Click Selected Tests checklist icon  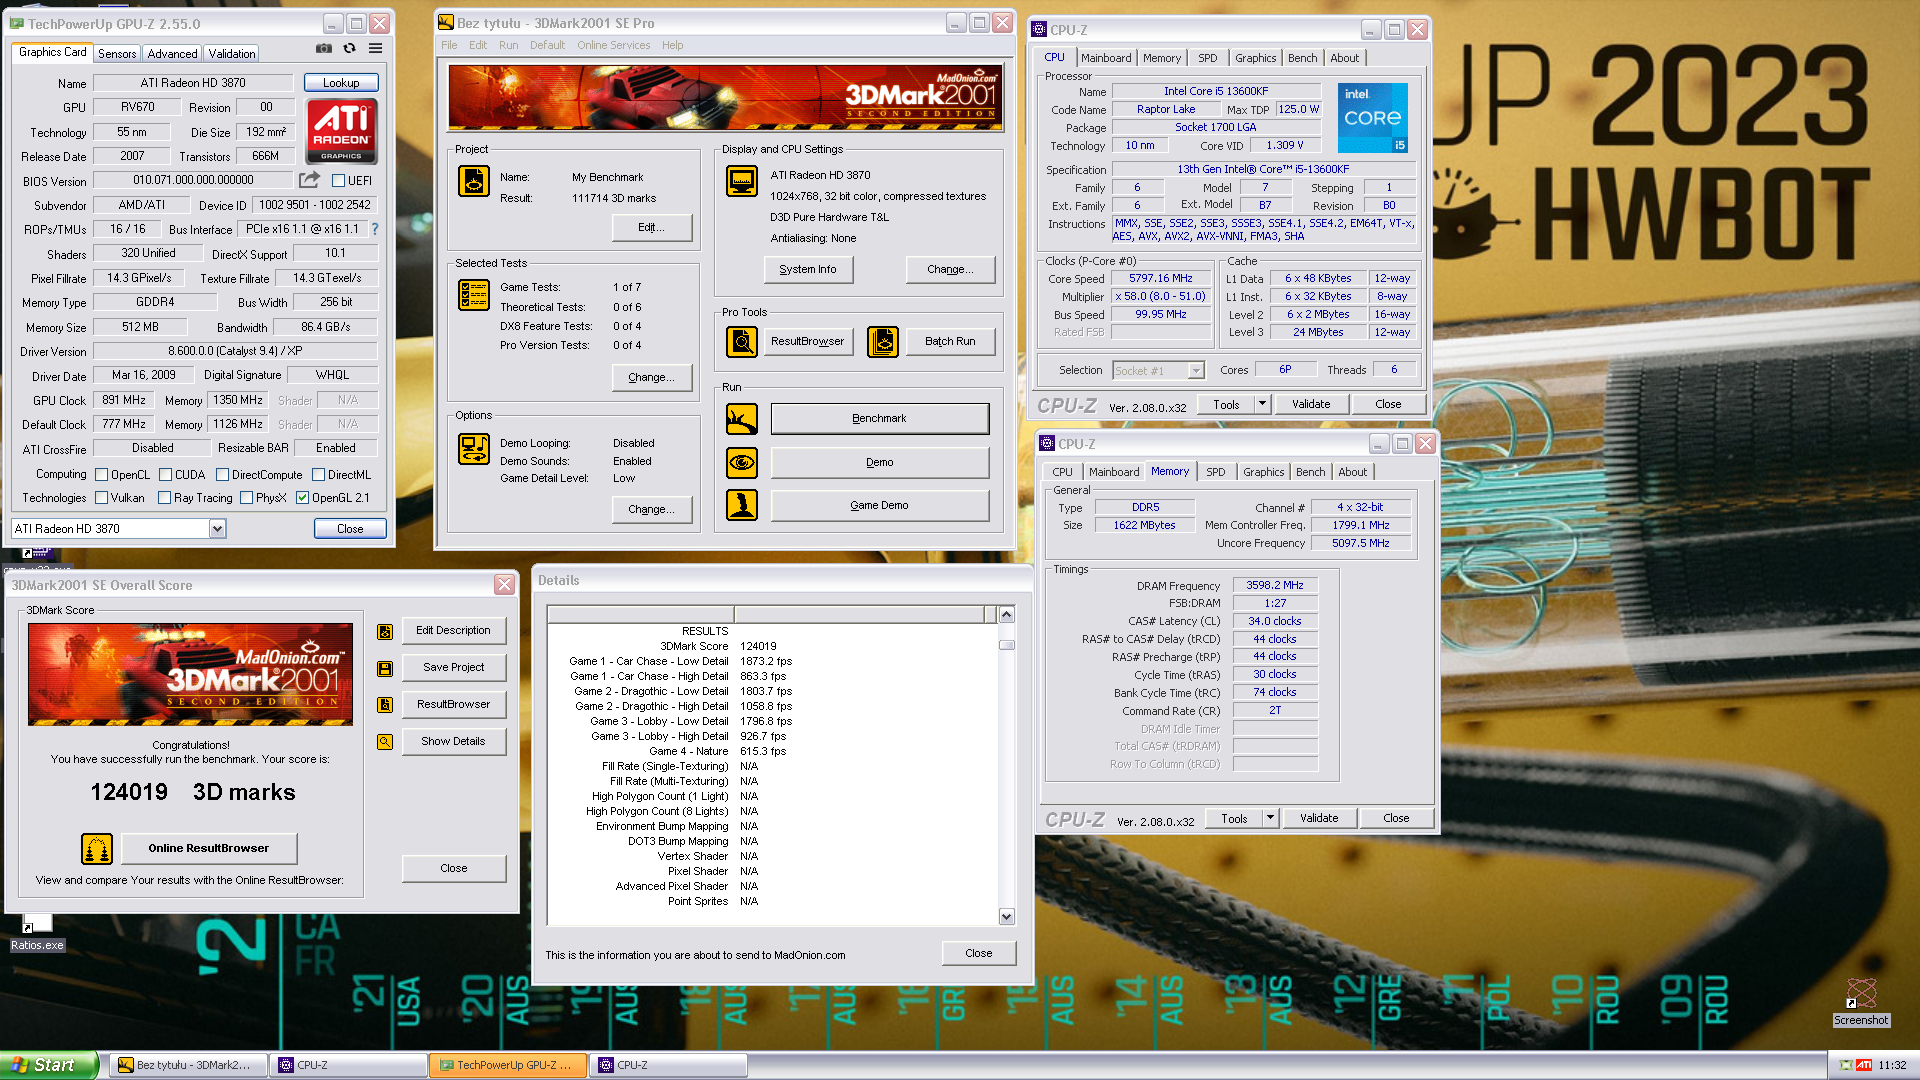[x=473, y=295]
